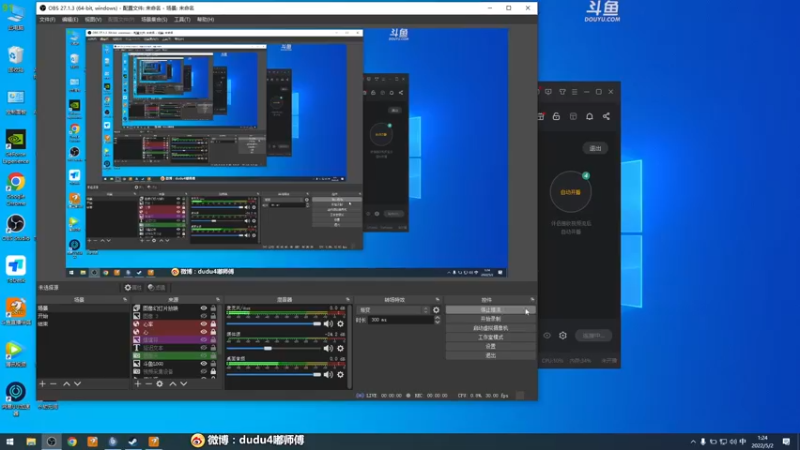Toggle the eye icon in Douyu window bottom
The image size is (800, 450).
point(547,336)
